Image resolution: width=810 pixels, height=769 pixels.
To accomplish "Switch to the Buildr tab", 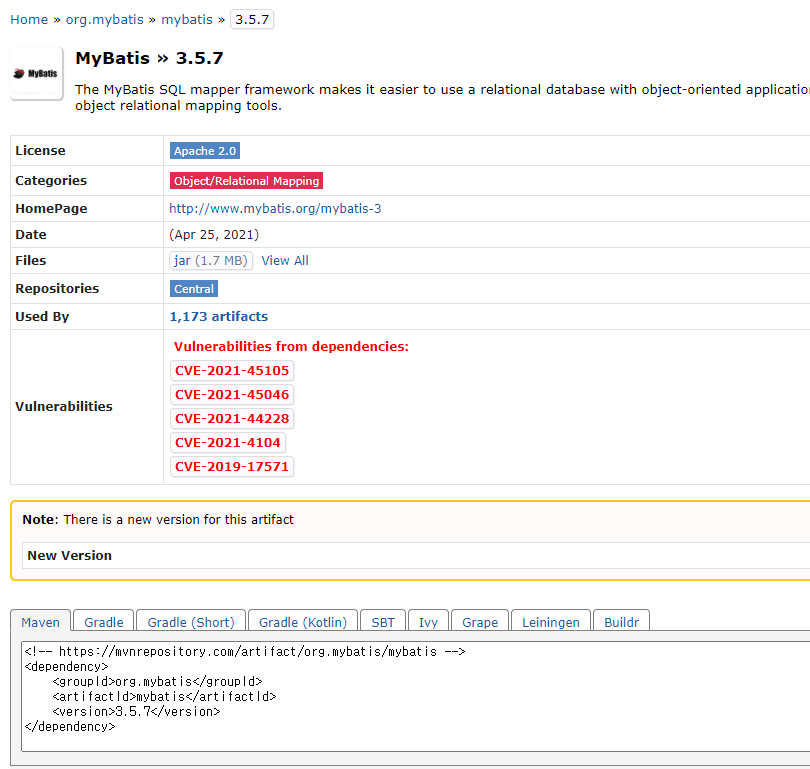I will pos(621,622).
